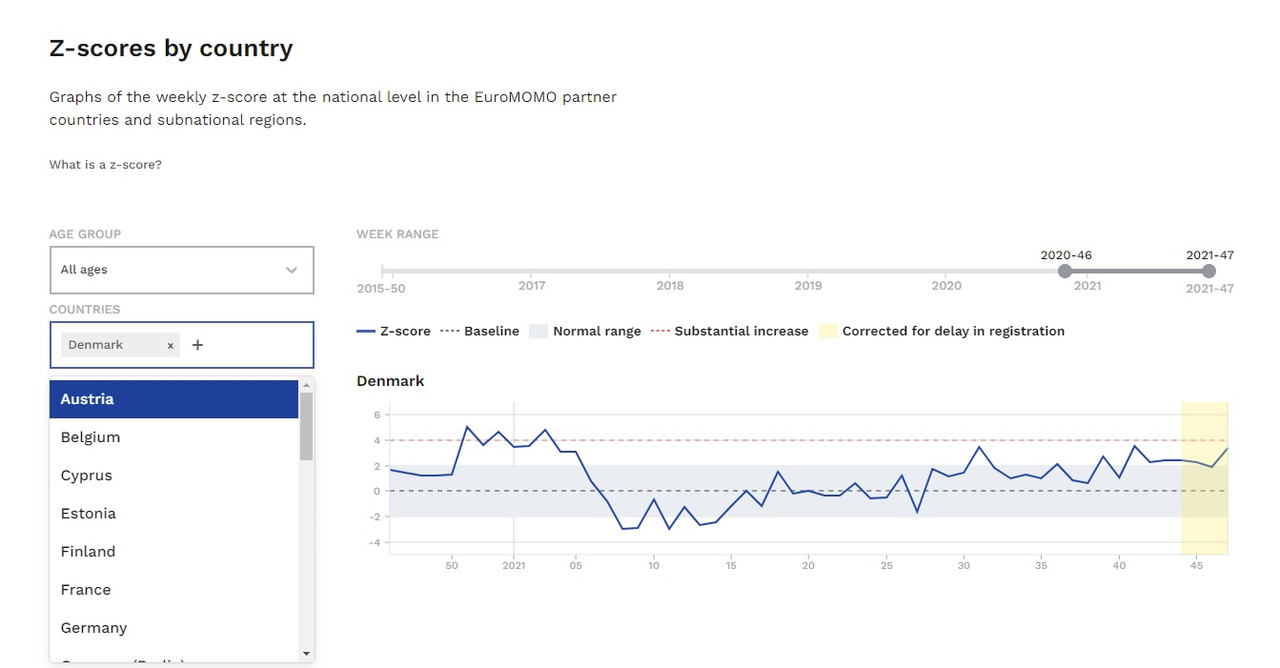This screenshot has height=668, width=1280.
Task: Click the country list scrollbar thumb
Action: tap(306, 426)
